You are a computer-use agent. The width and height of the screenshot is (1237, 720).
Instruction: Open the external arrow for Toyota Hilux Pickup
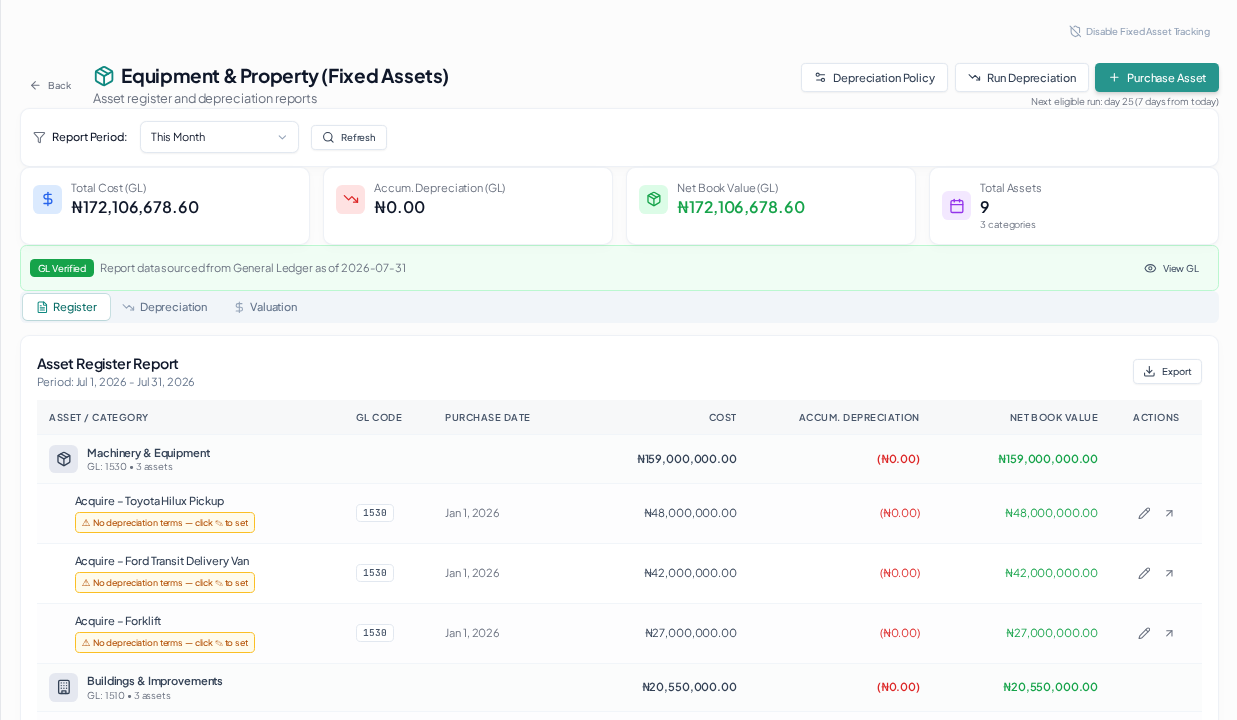pyautogui.click(x=1169, y=513)
